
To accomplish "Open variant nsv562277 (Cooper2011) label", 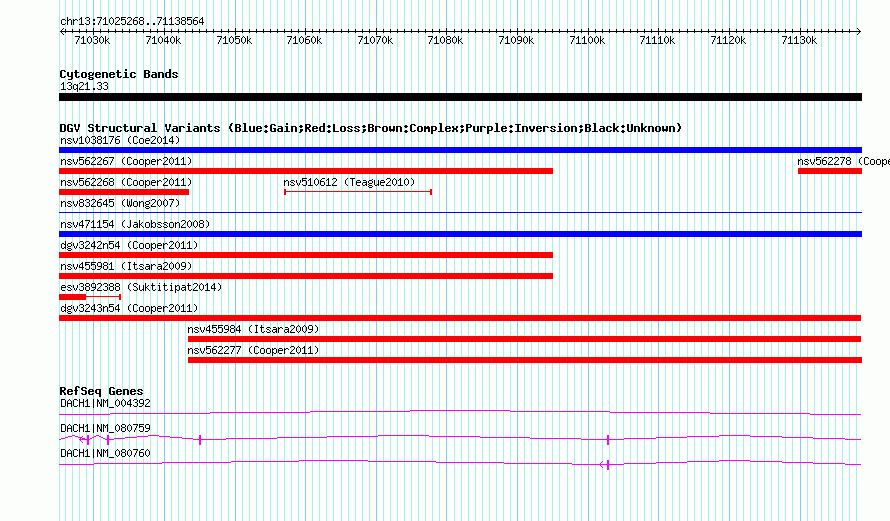I will pyautogui.click(x=253, y=350).
